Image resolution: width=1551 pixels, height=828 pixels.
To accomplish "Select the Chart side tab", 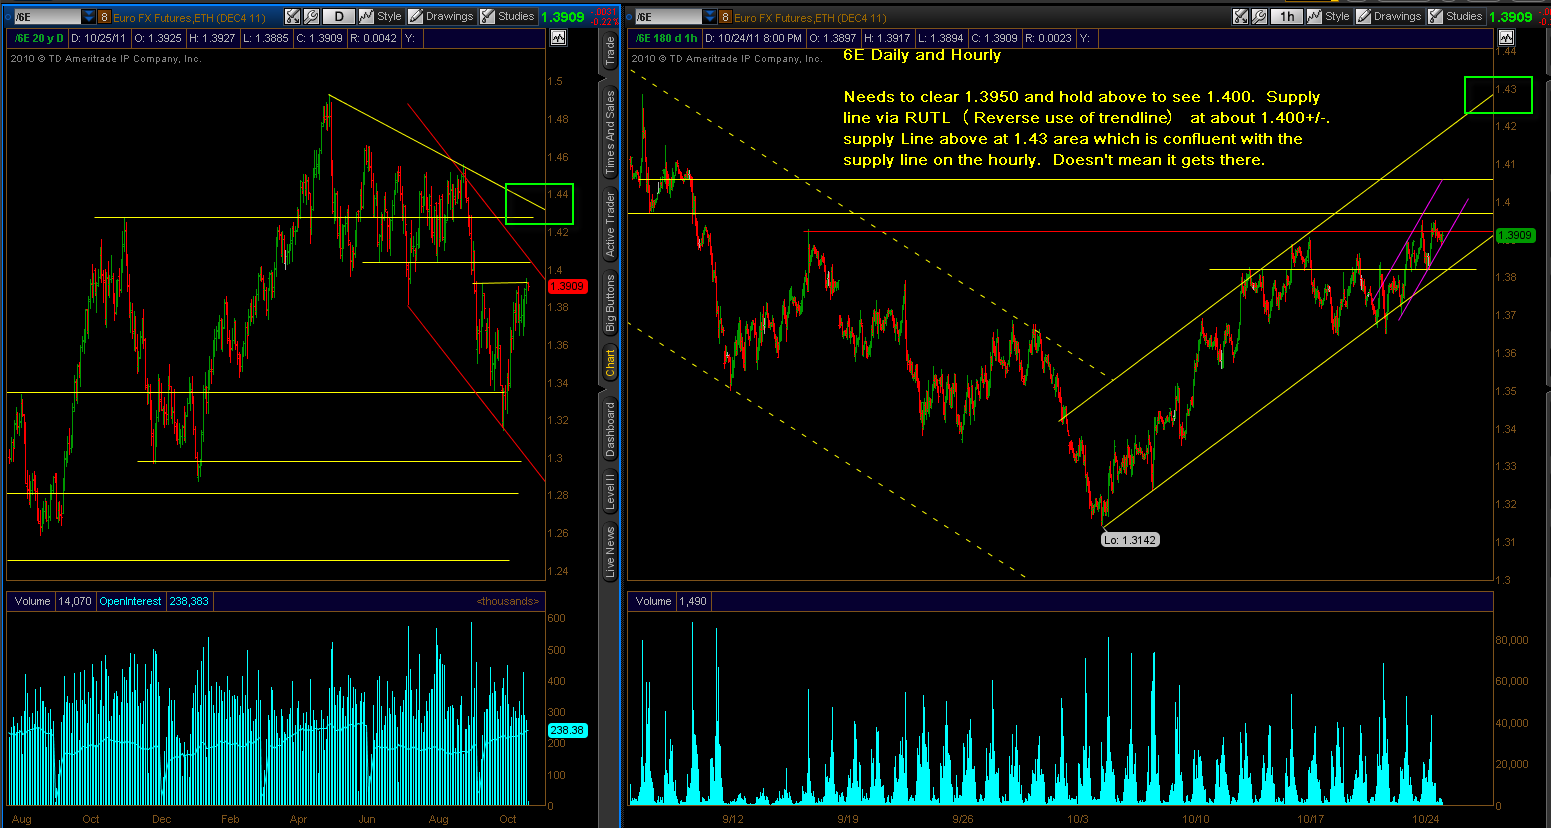I will point(609,362).
